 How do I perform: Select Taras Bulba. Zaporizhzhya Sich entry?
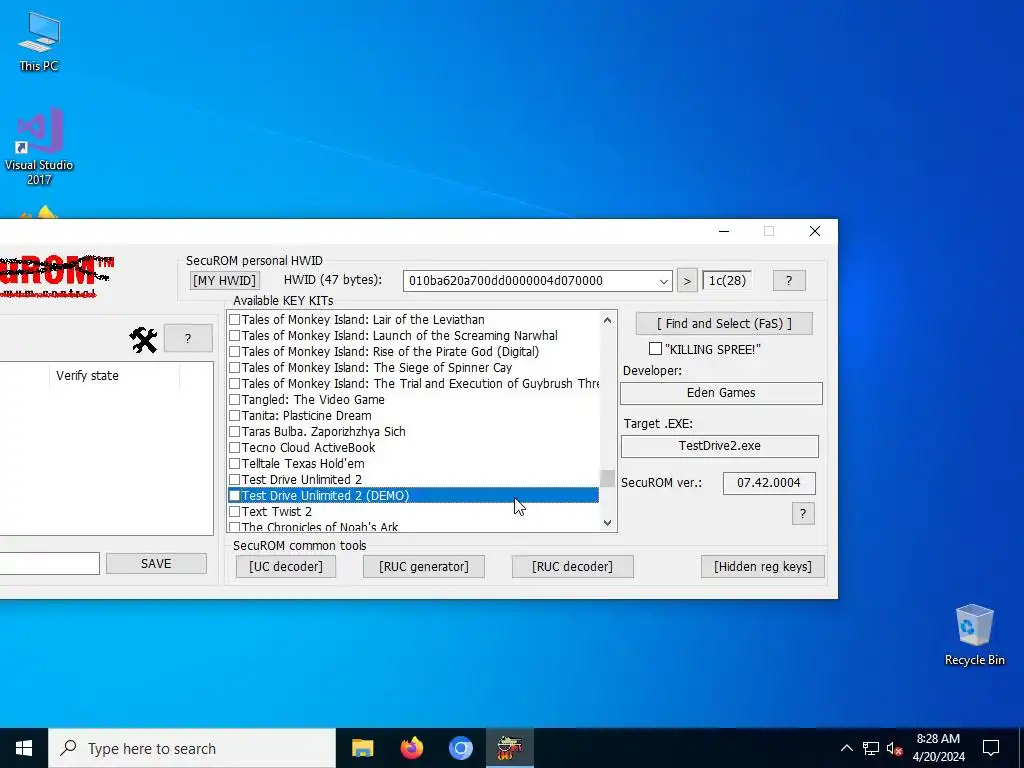click(x=323, y=432)
